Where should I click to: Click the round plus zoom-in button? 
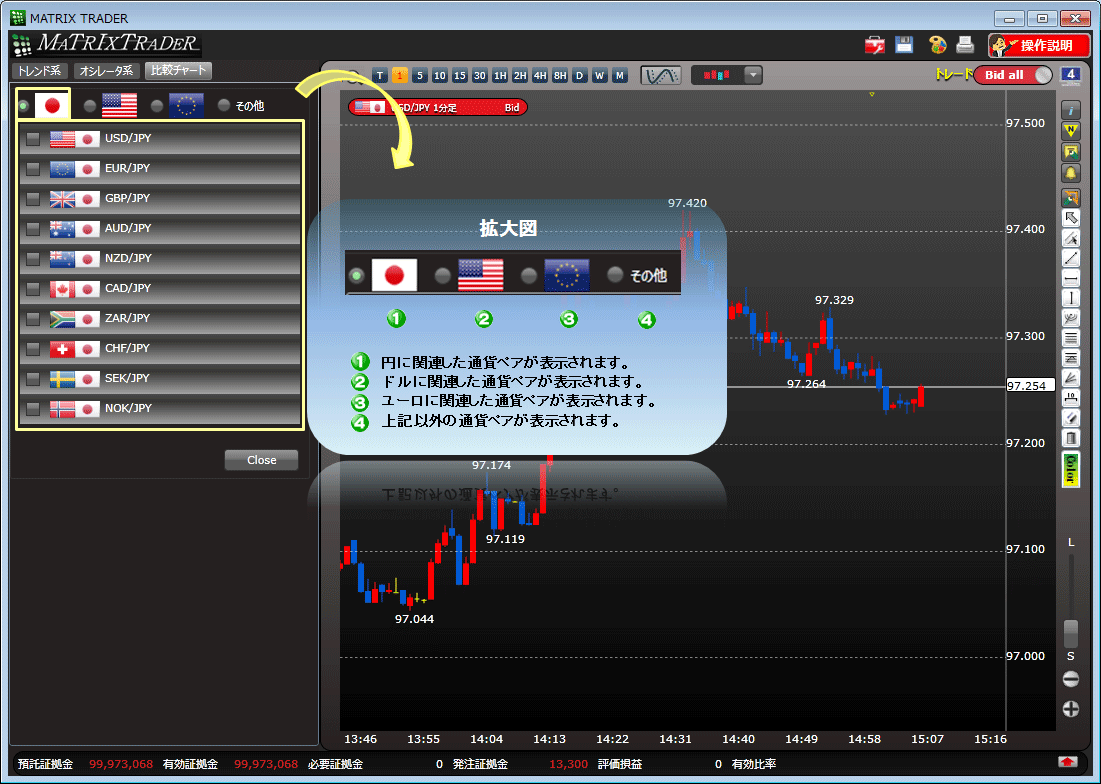(x=1070, y=709)
